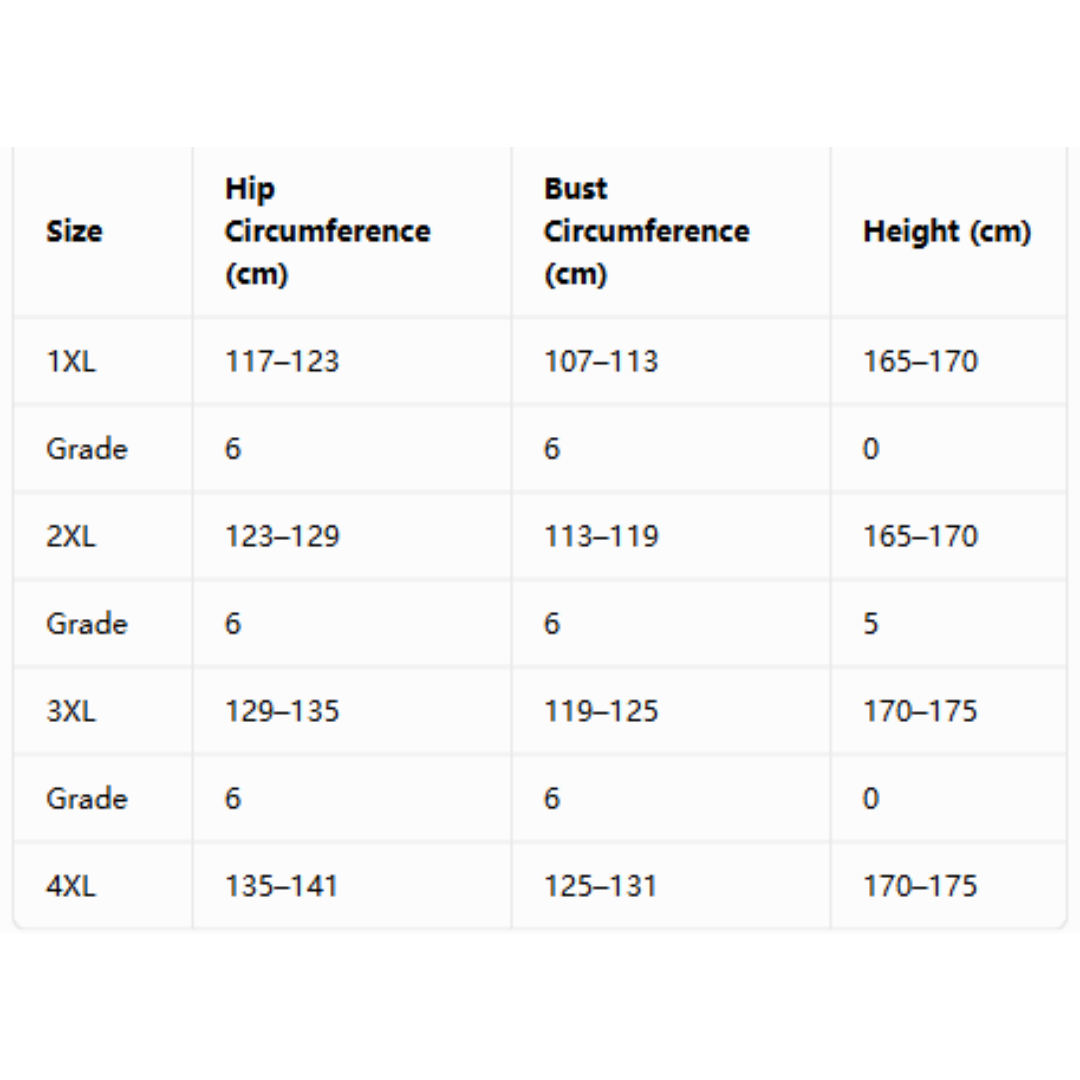Click hip value 135–141
1080x1080 pixels.
coord(282,886)
